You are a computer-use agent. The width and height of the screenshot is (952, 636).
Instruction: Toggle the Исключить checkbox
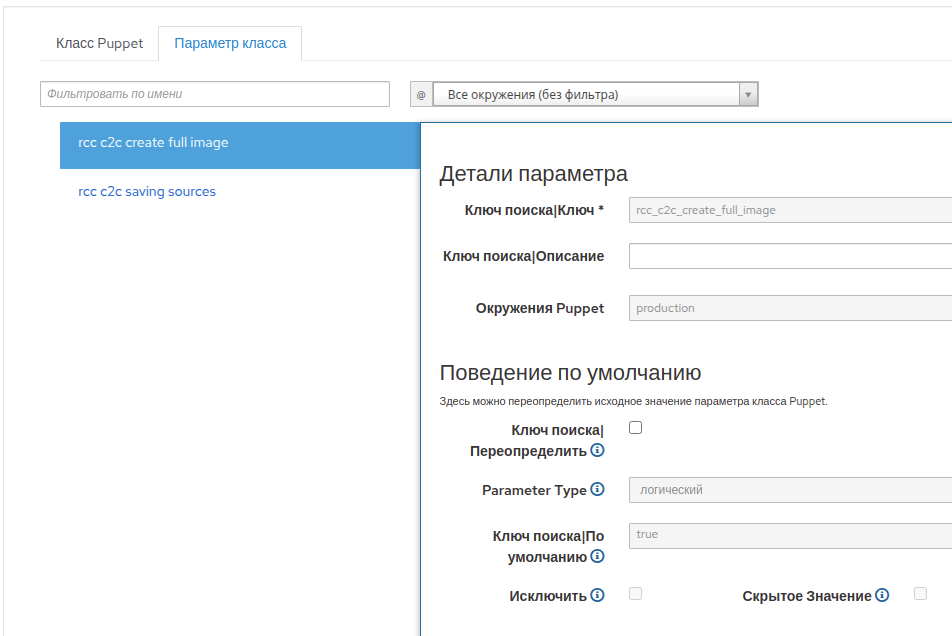point(635,594)
